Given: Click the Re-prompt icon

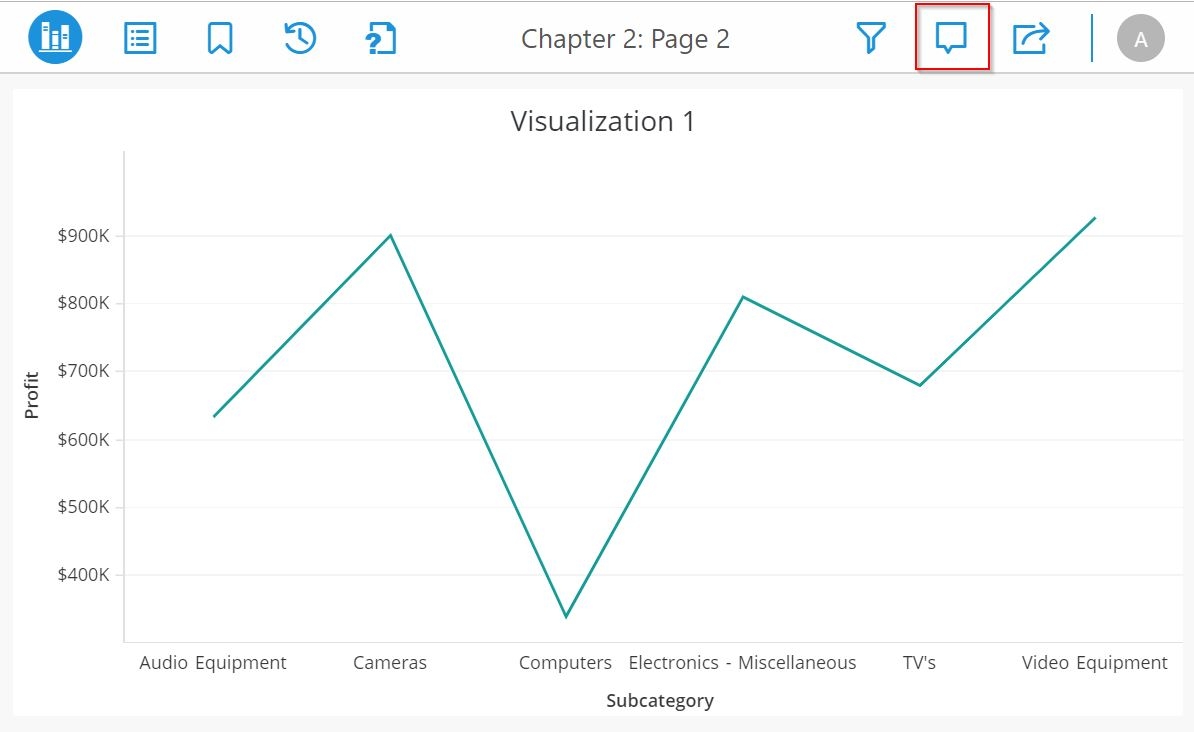Looking at the screenshot, I should click(x=381, y=38).
